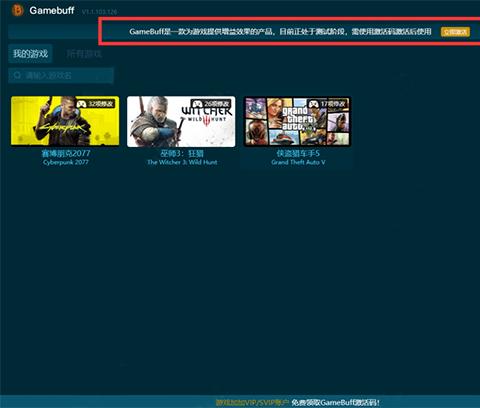
Task: Switch to the 所有游戏 tab
Action: [84, 54]
